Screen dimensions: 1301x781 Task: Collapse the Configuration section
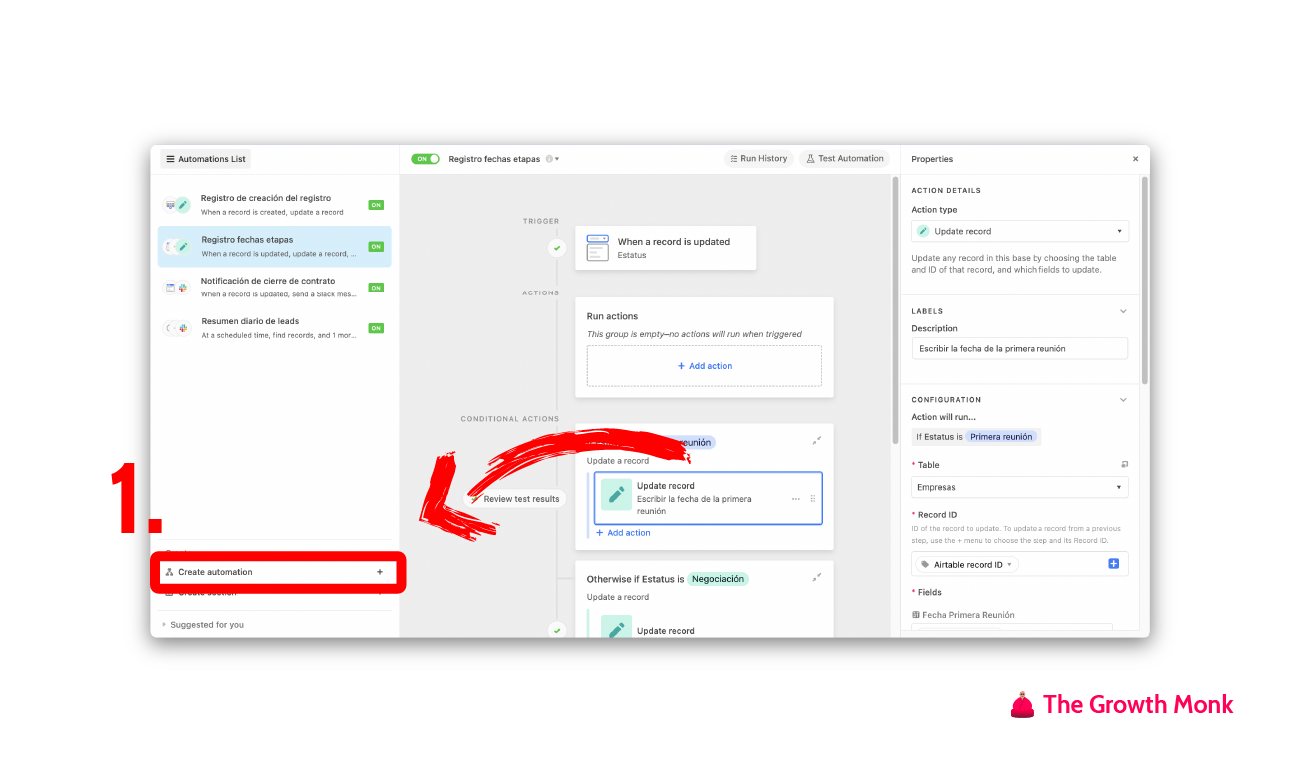[x=1123, y=400]
